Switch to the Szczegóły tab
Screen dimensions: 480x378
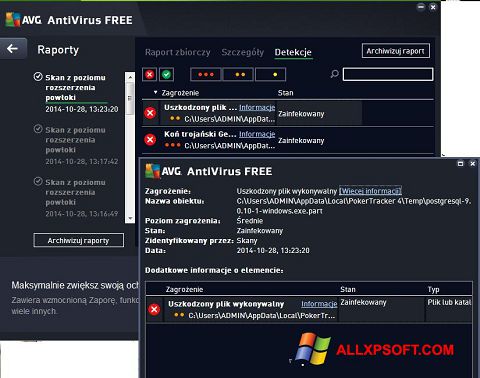point(243,52)
